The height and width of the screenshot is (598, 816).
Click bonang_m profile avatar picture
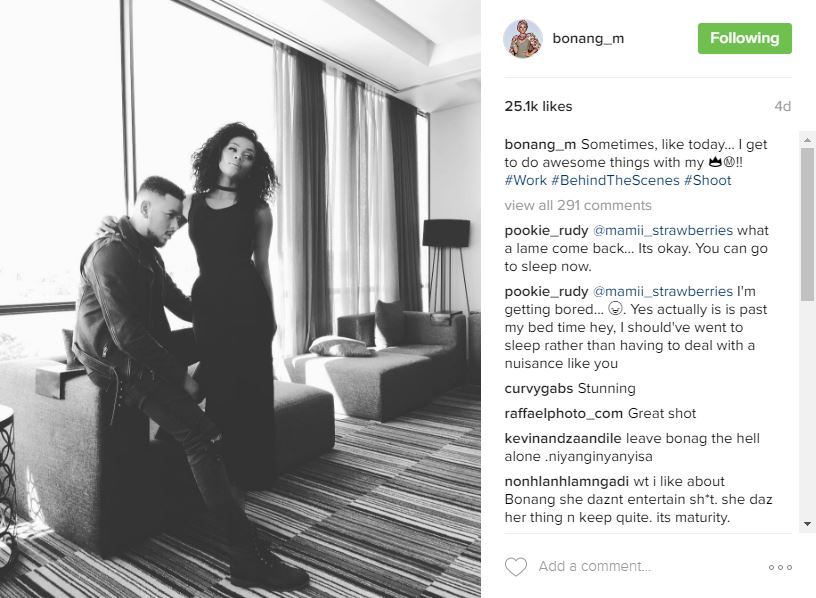(x=523, y=39)
